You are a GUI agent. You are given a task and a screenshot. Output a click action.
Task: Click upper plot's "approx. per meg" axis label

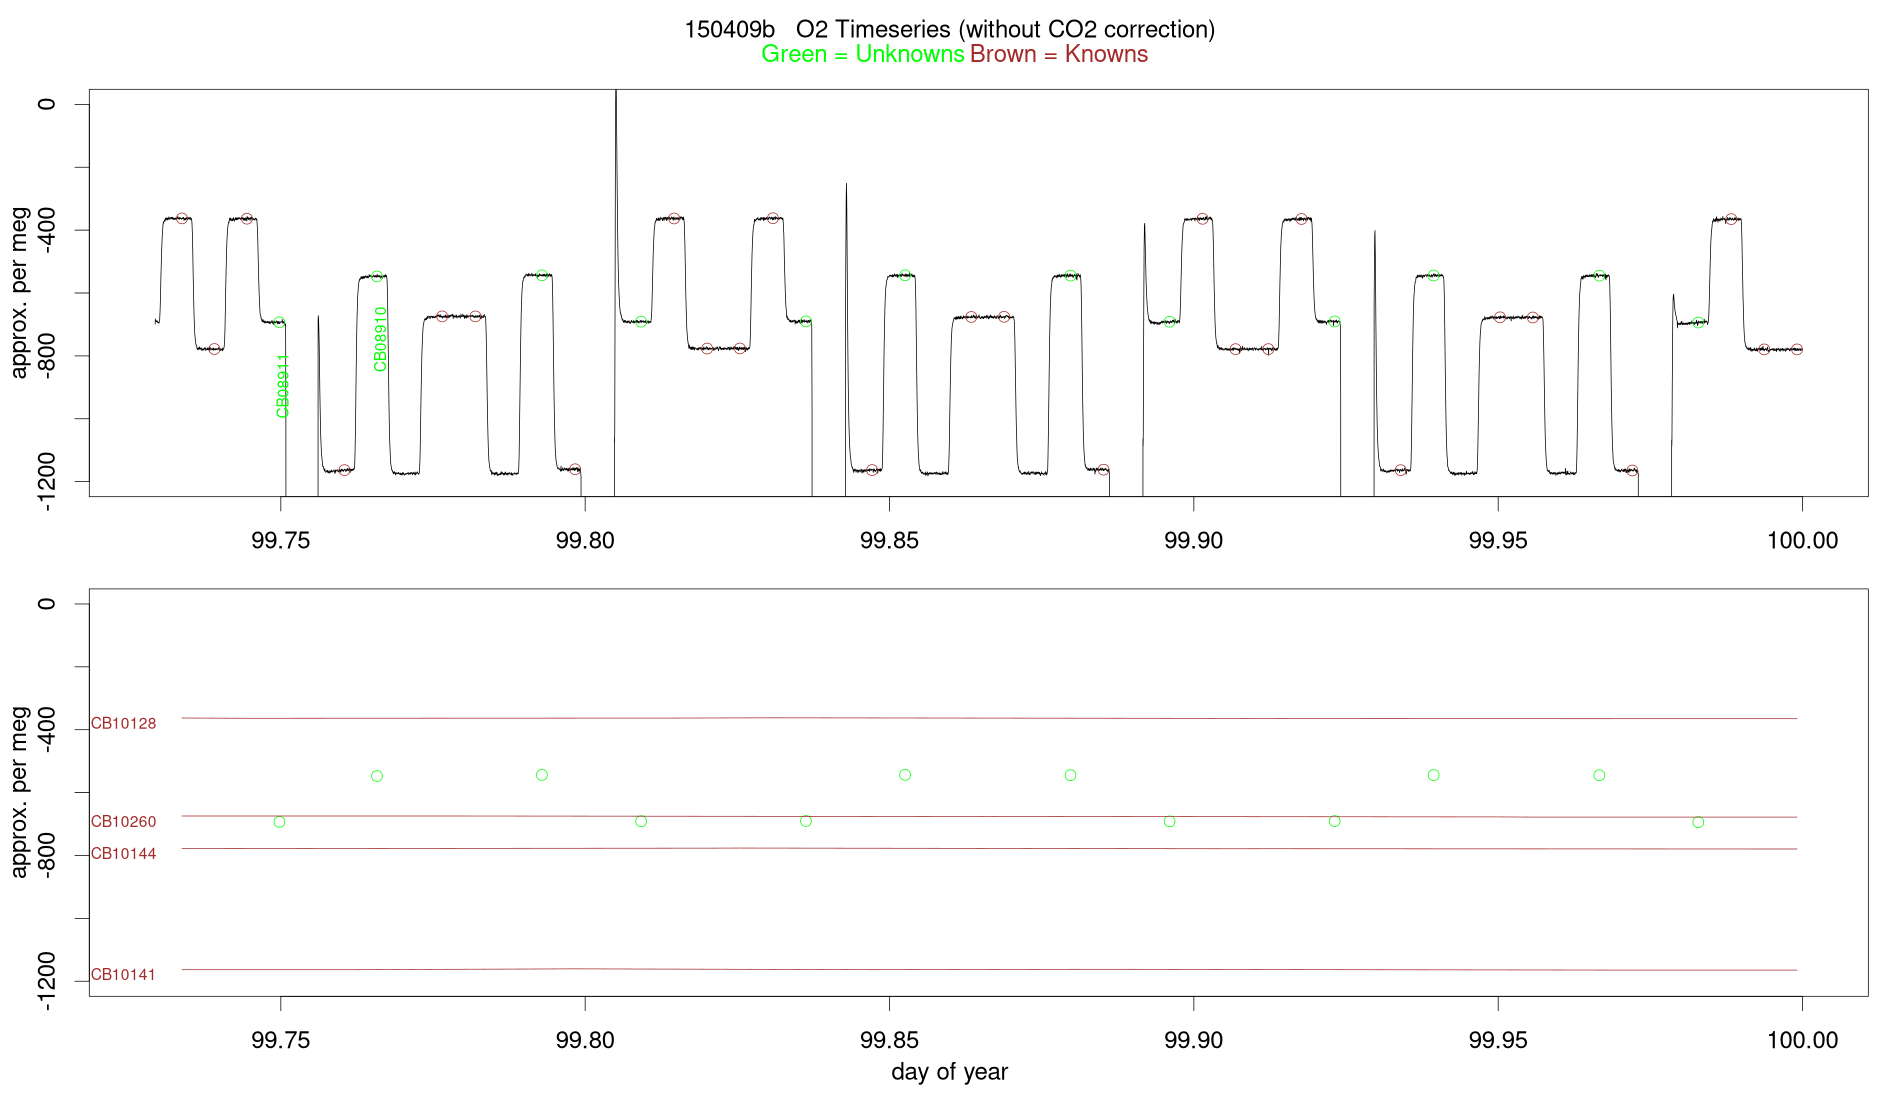(x=19, y=293)
